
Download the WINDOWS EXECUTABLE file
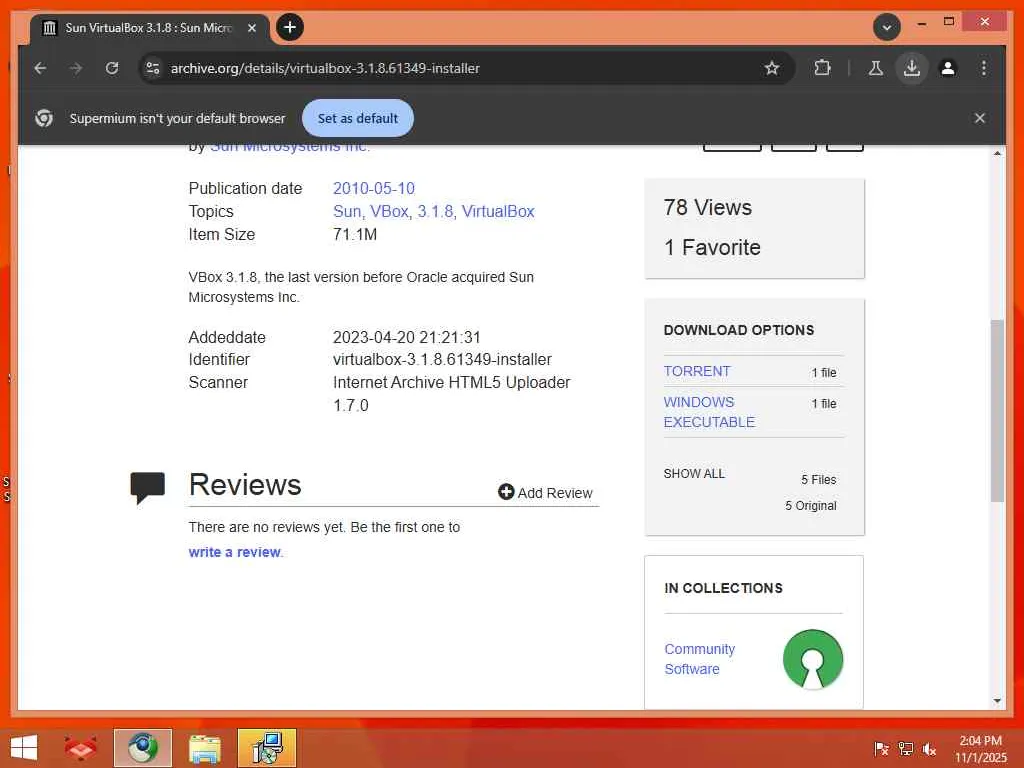(x=709, y=412)
